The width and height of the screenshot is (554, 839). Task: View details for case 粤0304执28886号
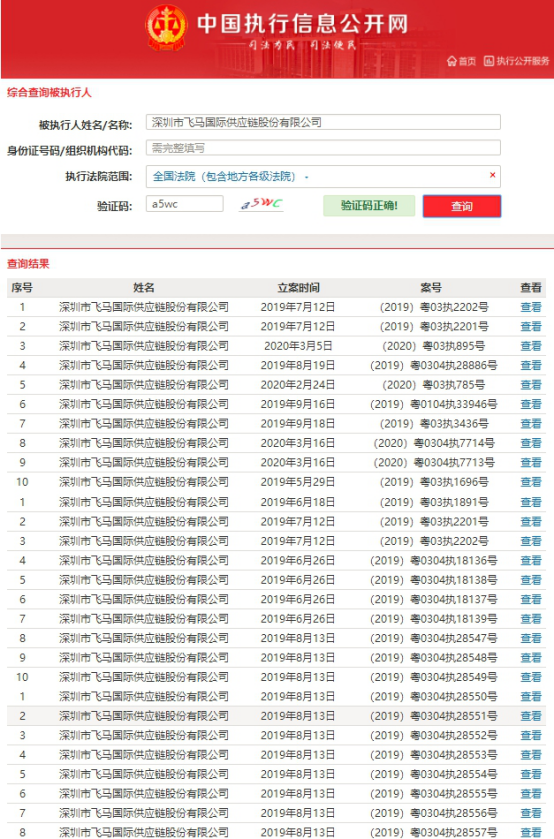(x=531, y=365)
